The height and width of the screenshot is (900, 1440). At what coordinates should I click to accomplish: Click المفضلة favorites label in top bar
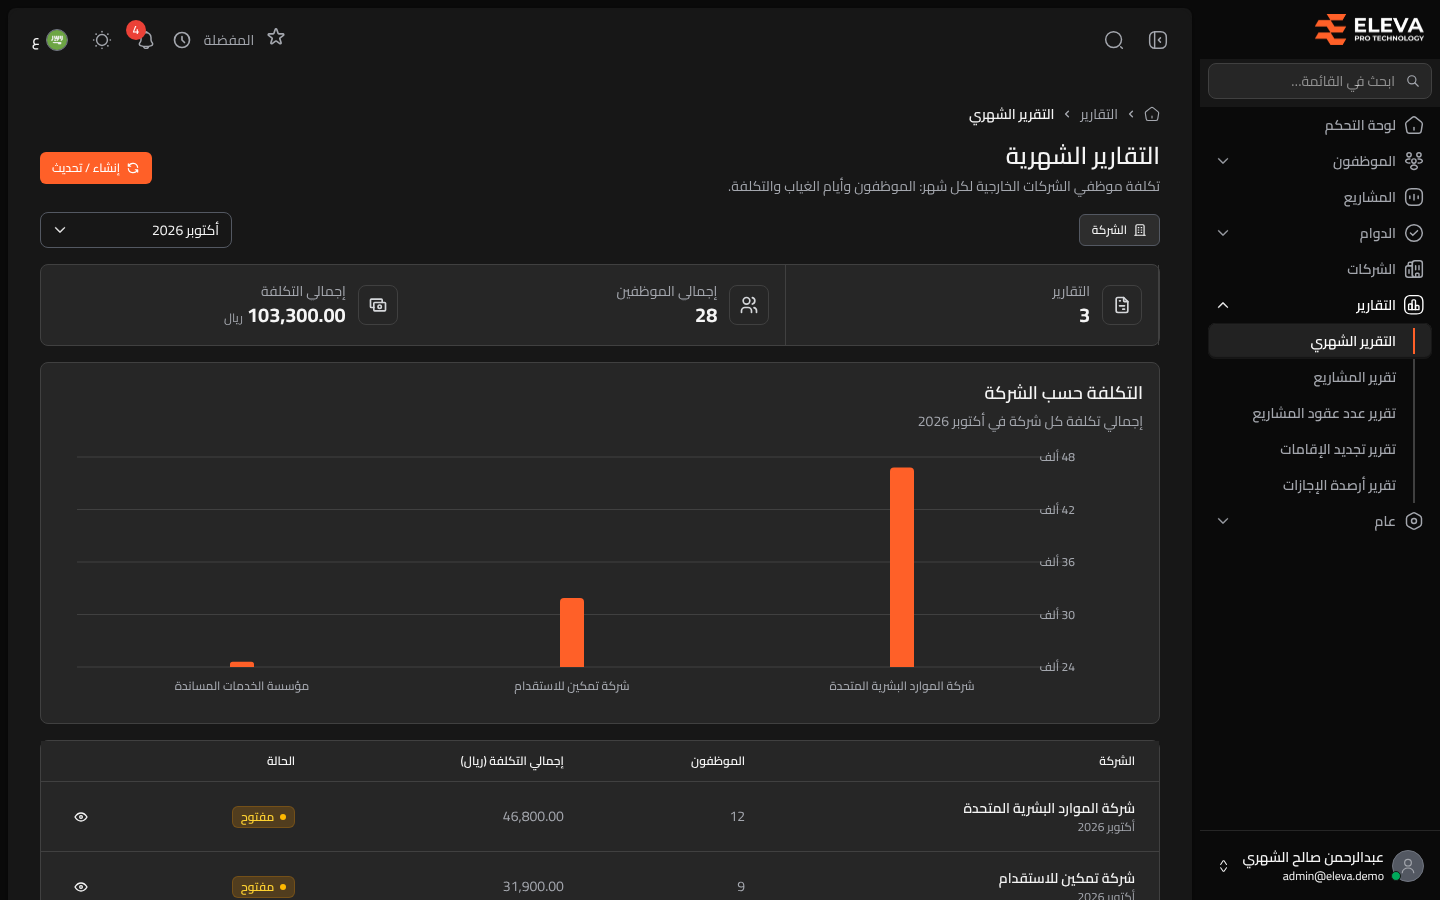tap(229, 40)
